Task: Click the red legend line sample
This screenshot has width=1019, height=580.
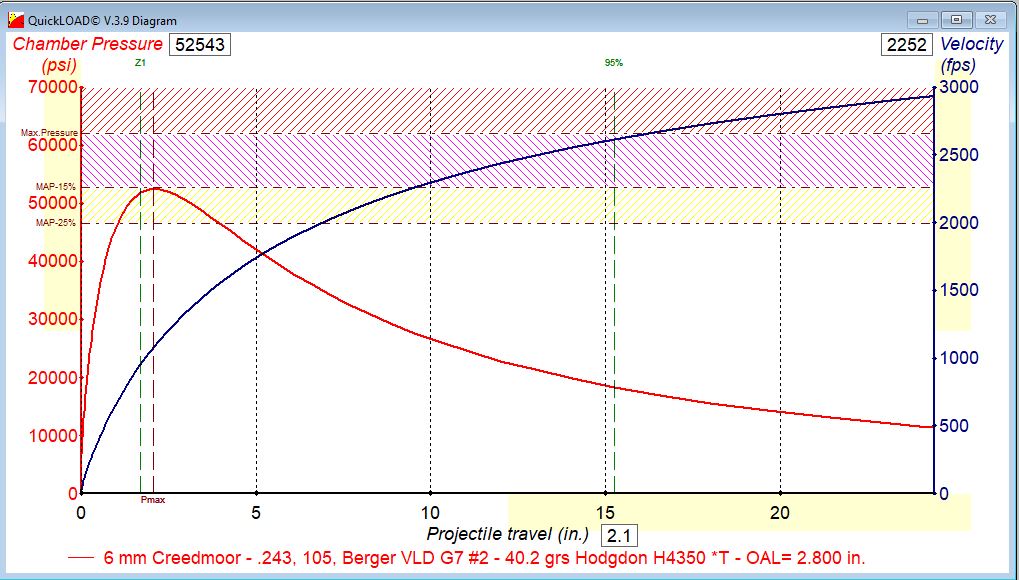Action: (x=81, y=557)
